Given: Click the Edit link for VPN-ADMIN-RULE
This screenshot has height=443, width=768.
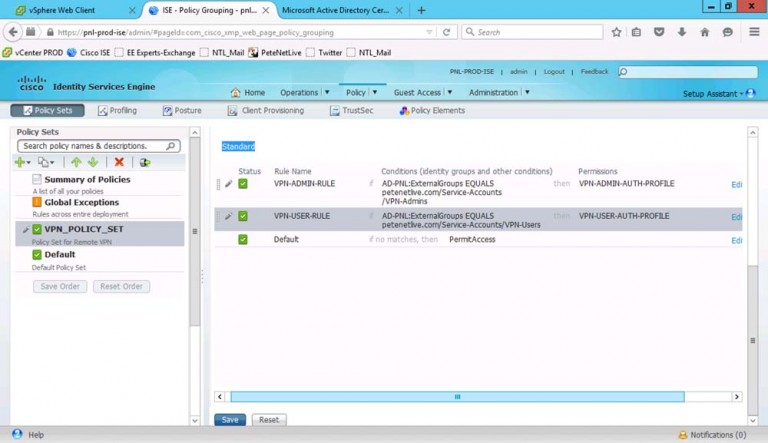Looking at the screenshot, I should click(x=737, y=185).
